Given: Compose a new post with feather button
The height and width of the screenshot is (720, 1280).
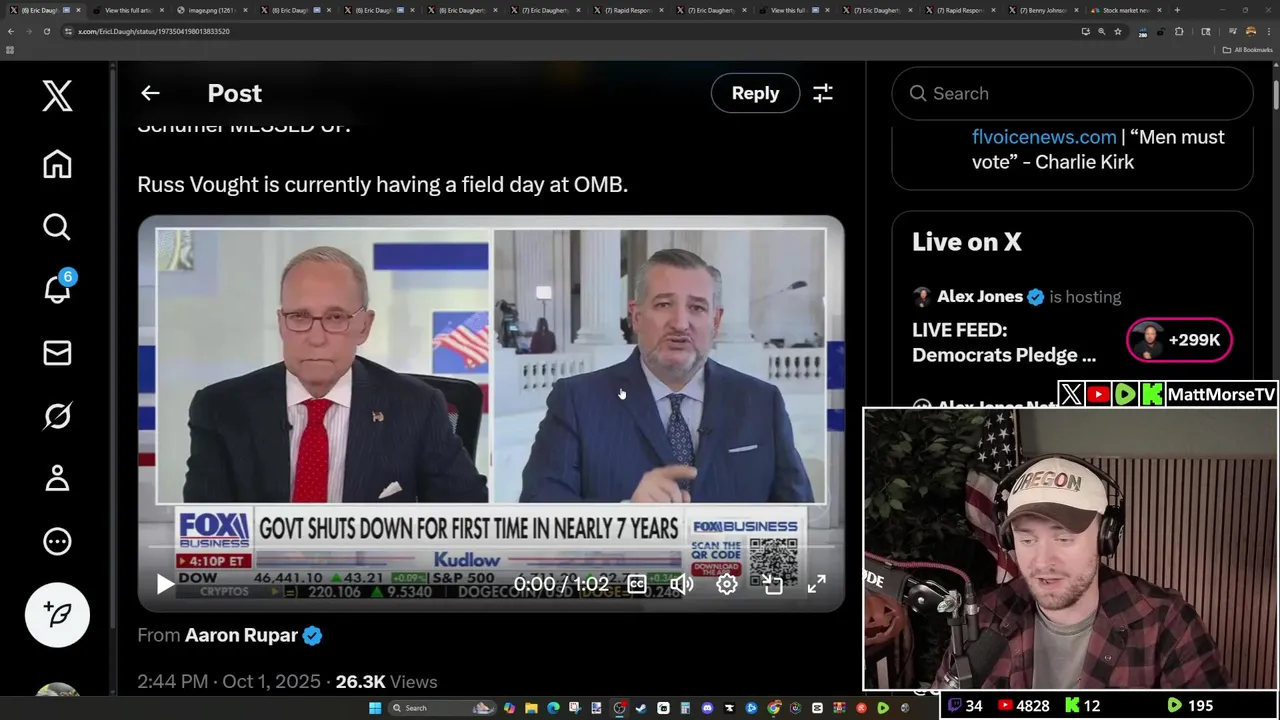Looking at the screenshot, I should click(x=57, y=615).
